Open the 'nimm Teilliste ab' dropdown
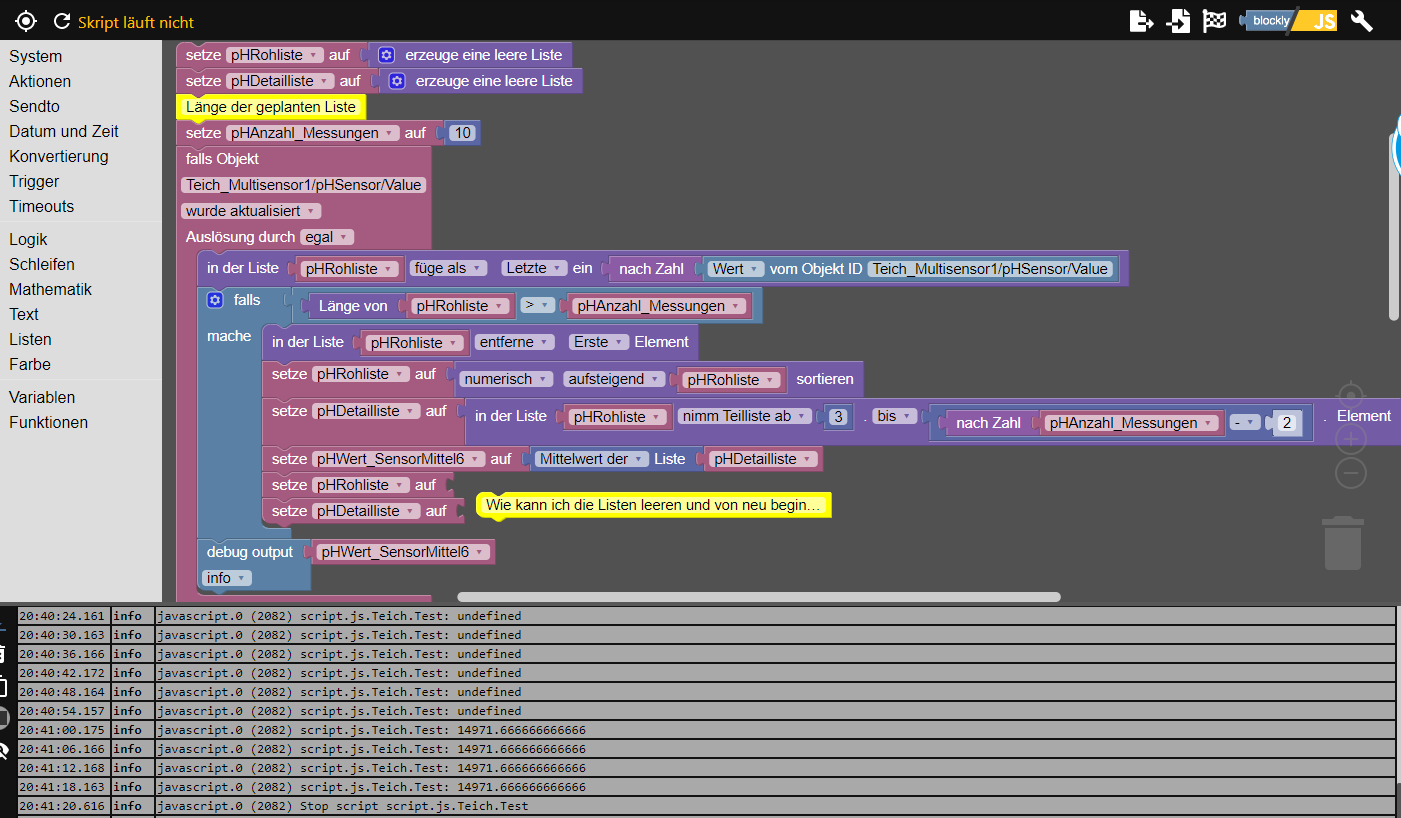The width and height of the screenshot is (1401, 818). point(744,416)
